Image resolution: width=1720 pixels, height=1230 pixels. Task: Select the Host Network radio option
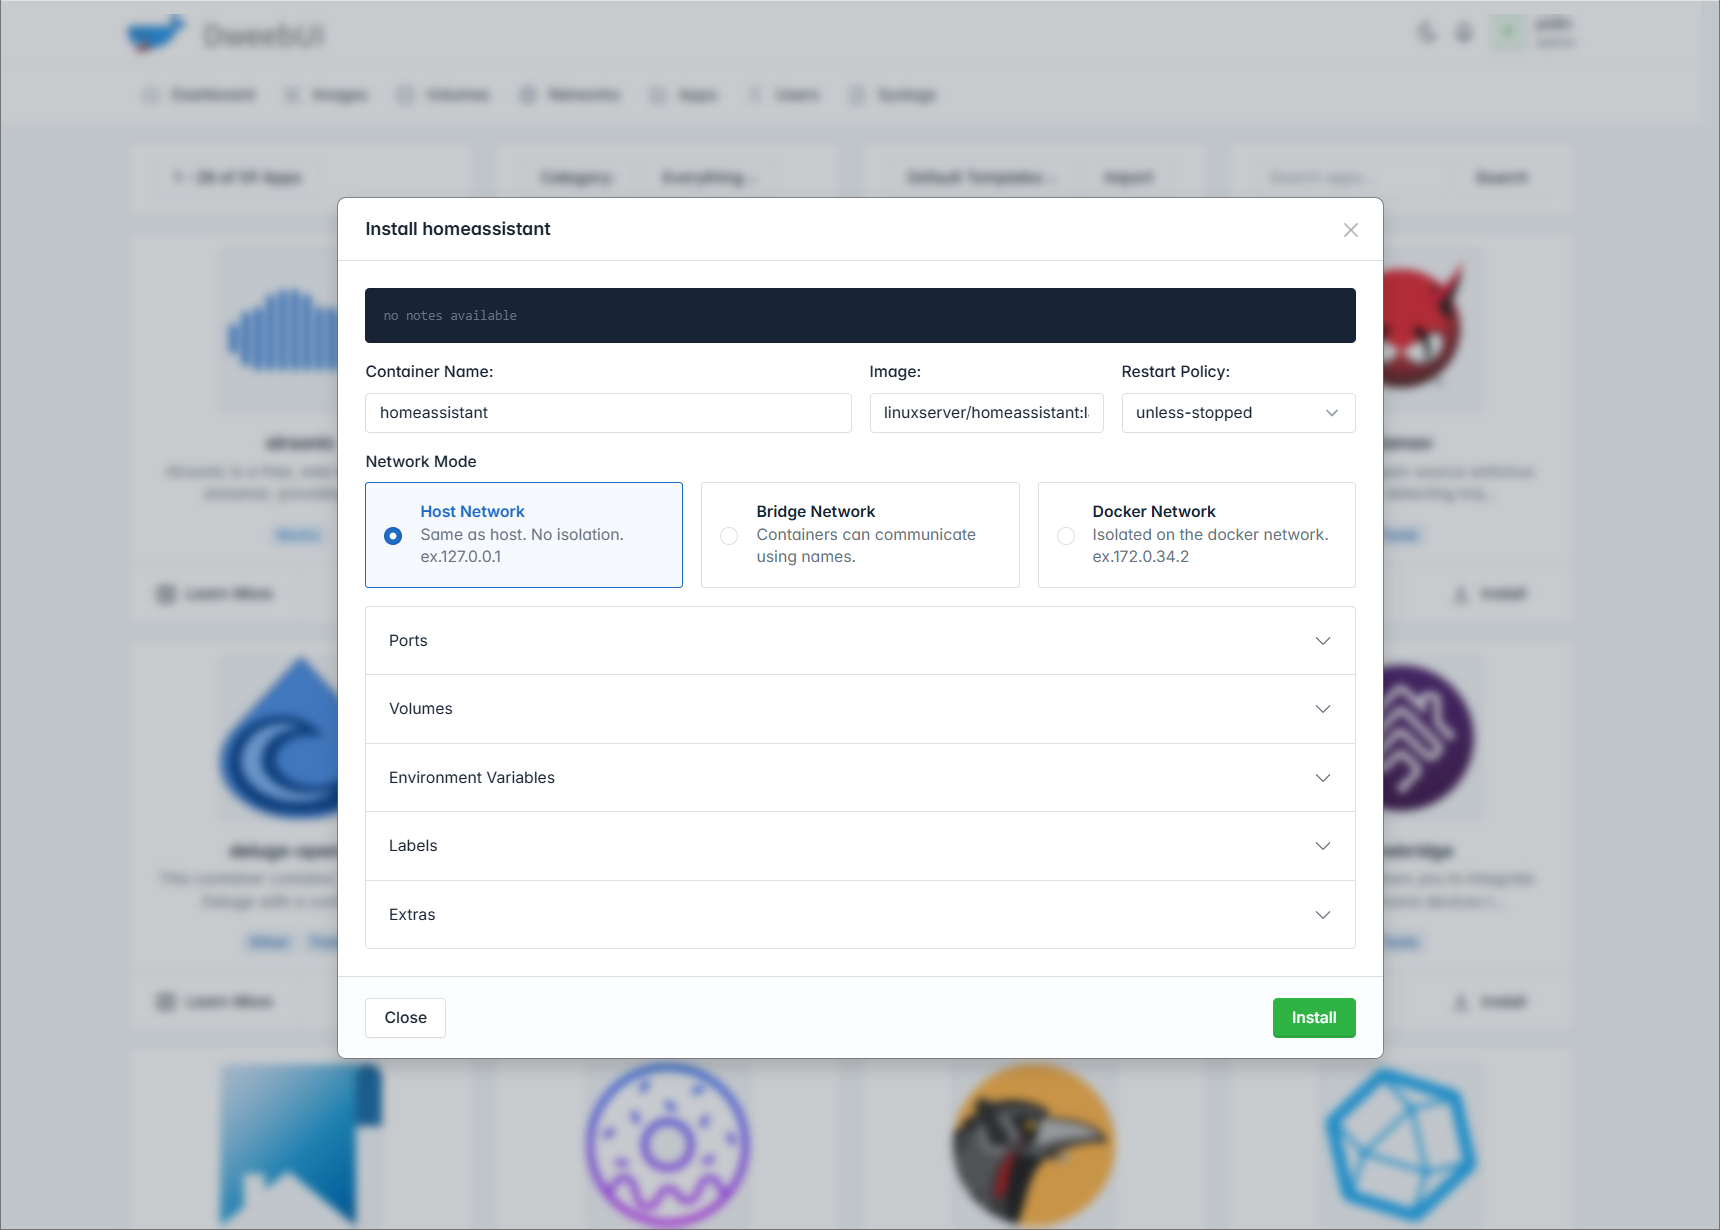tap(393, 536)
